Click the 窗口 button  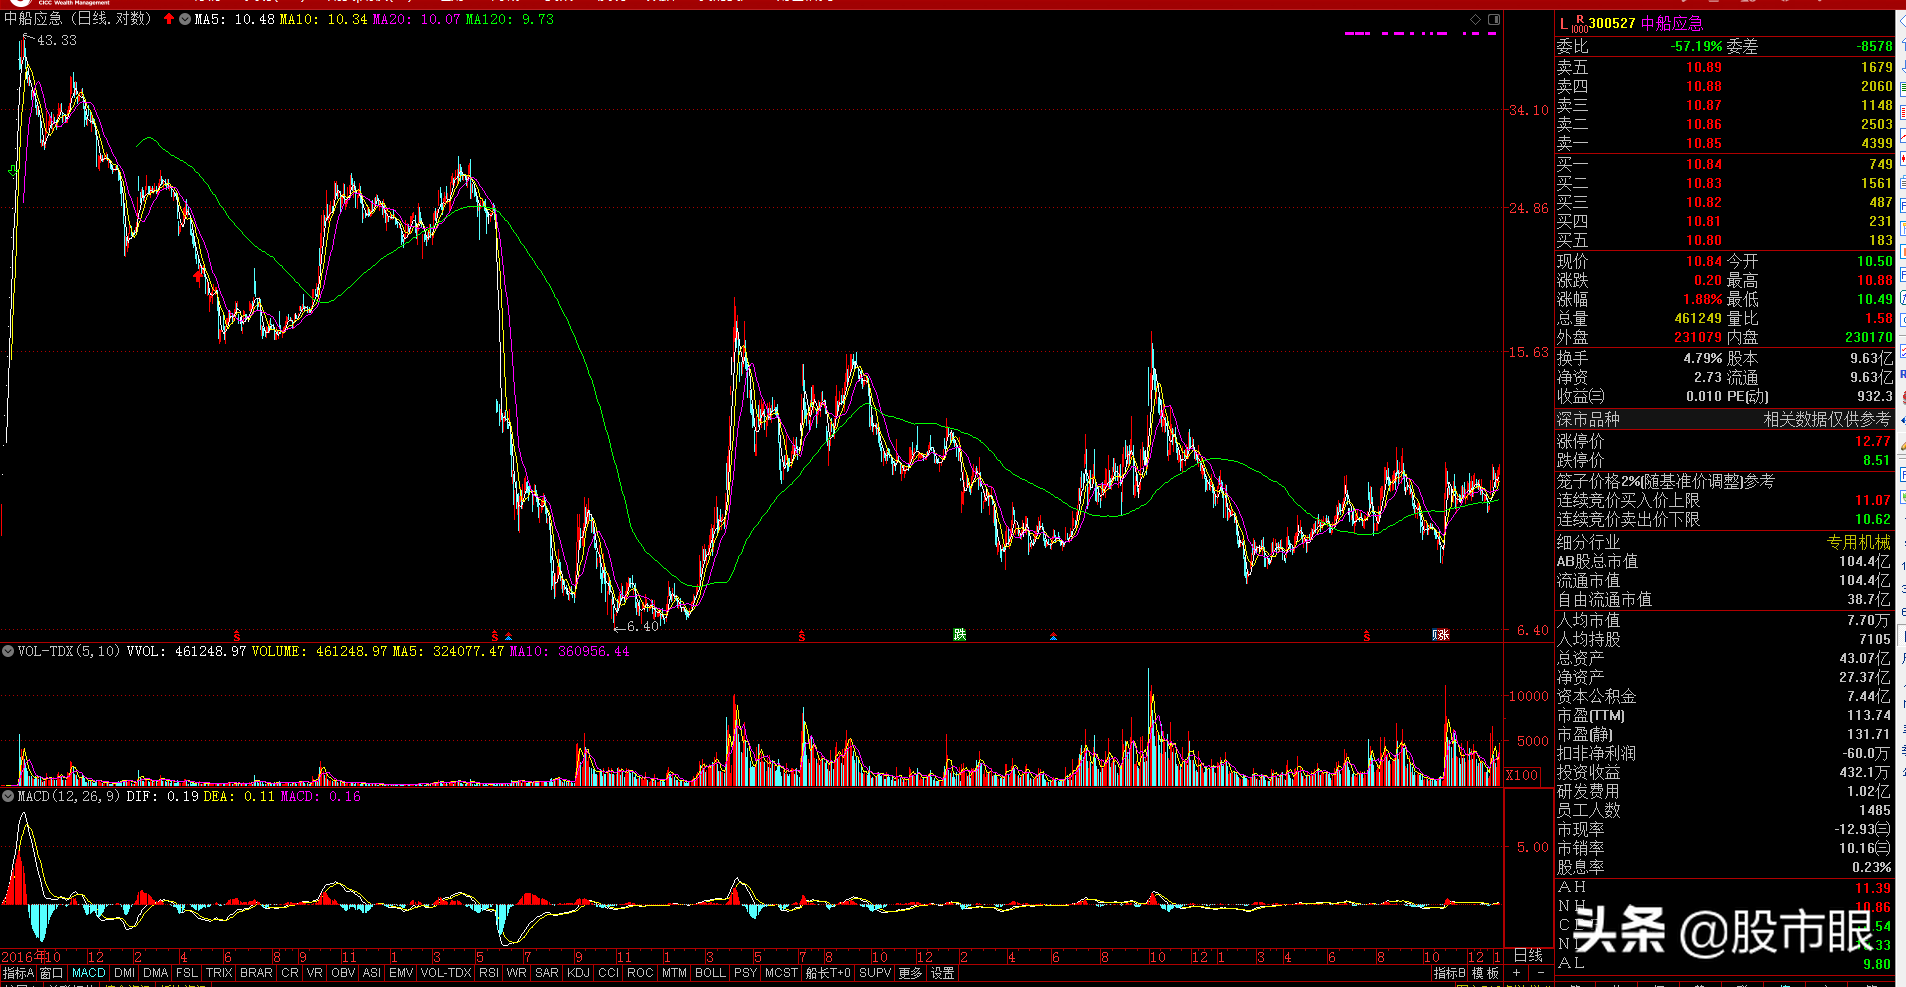pos(51,973)
